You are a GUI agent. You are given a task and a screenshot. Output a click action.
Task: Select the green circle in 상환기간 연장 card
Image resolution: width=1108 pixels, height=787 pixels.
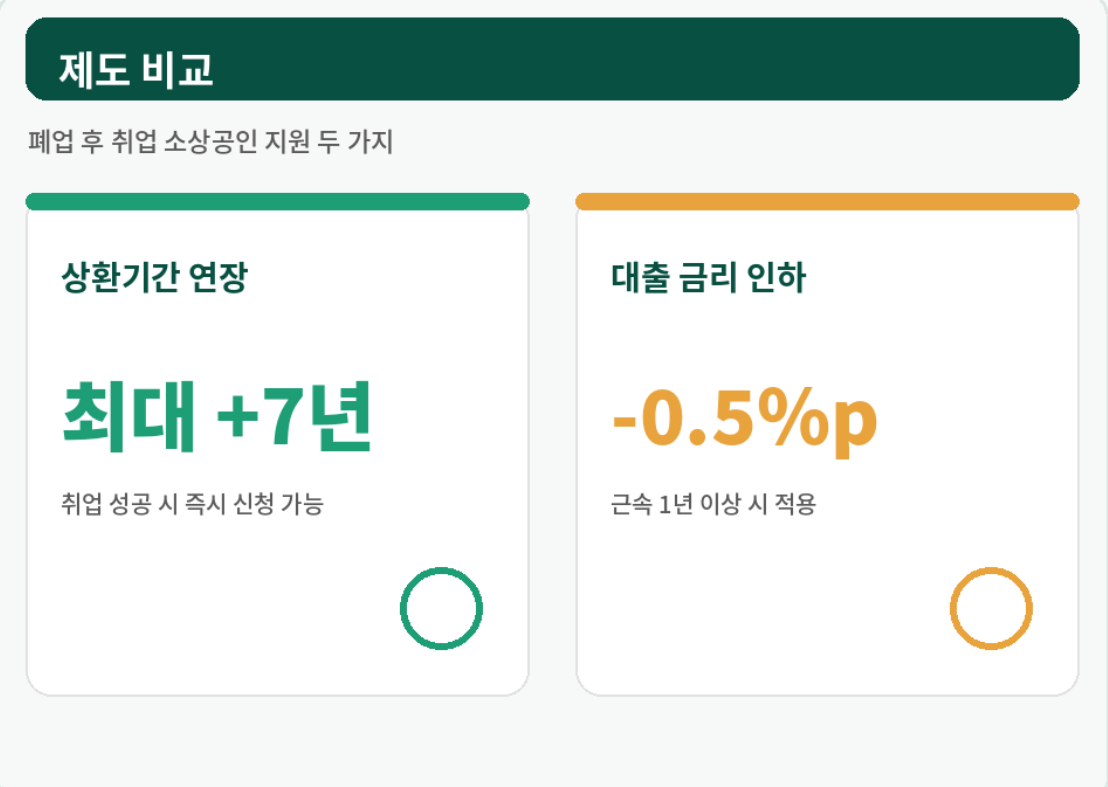click(441, 608)
